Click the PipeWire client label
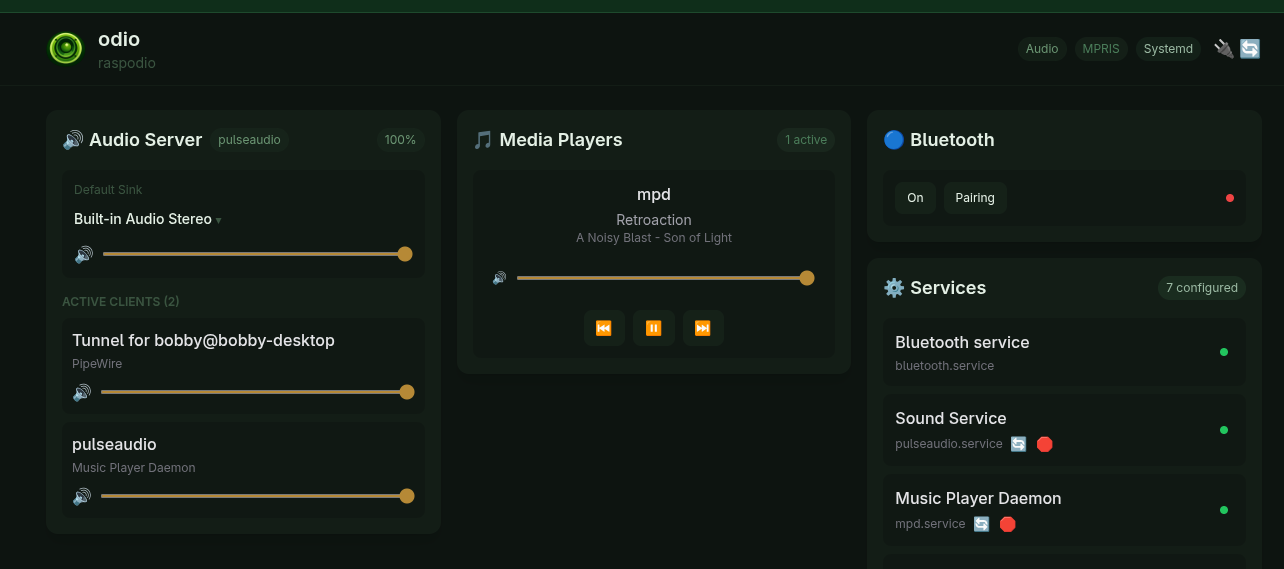 97,364
